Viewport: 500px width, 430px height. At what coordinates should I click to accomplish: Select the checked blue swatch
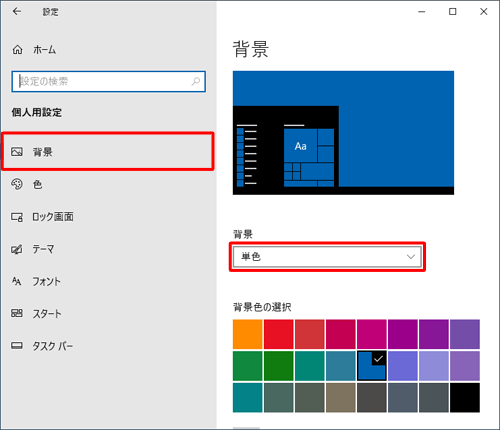click(x=372, y=366)
